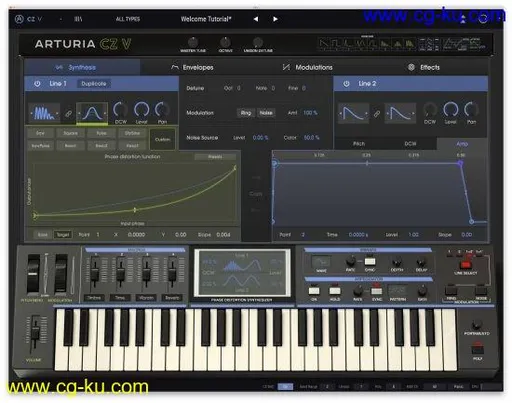The width and height of the screenshot is (512, 403).
Task: Select Line 2 second waveform display
Action: point(400,113)
